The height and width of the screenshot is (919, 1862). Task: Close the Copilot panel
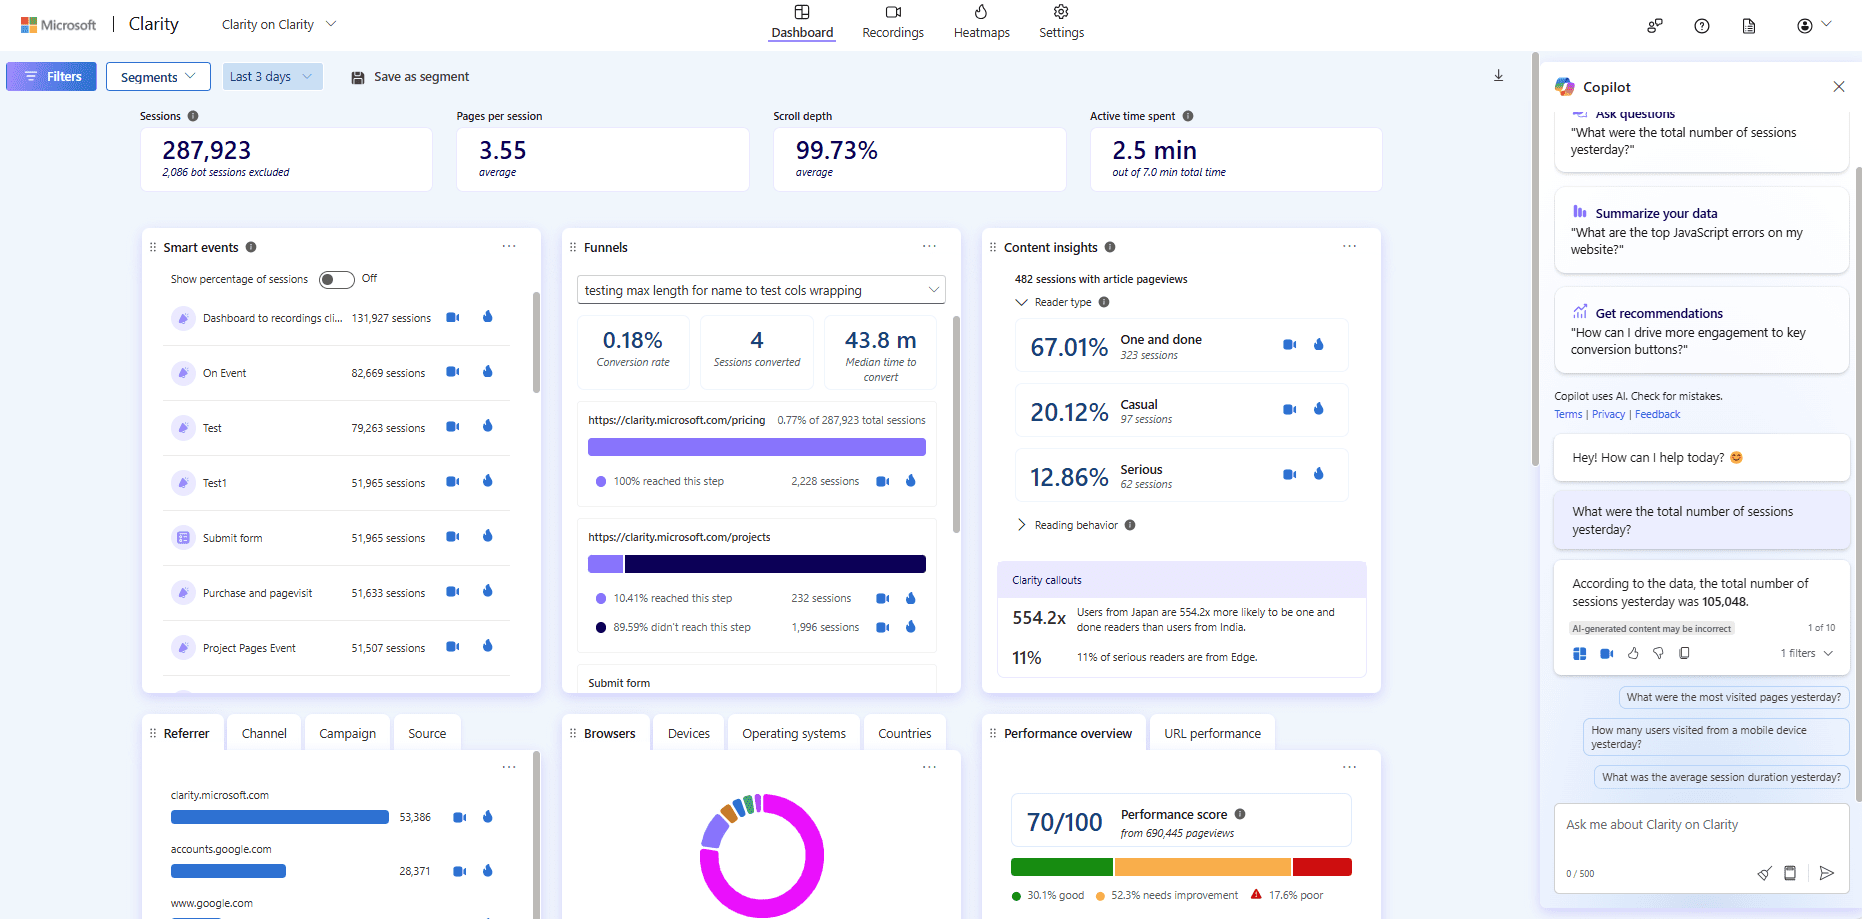(x=1838, y=87)
